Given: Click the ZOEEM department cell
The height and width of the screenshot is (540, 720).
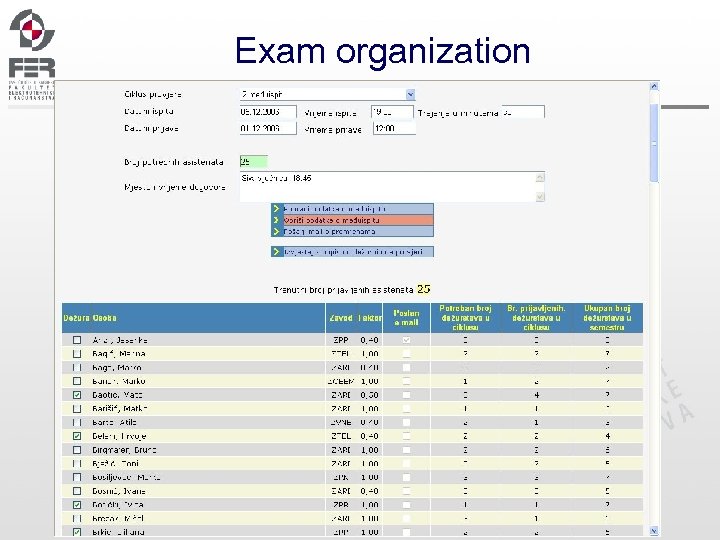Looking at the screenshot, I should (341, 381).
